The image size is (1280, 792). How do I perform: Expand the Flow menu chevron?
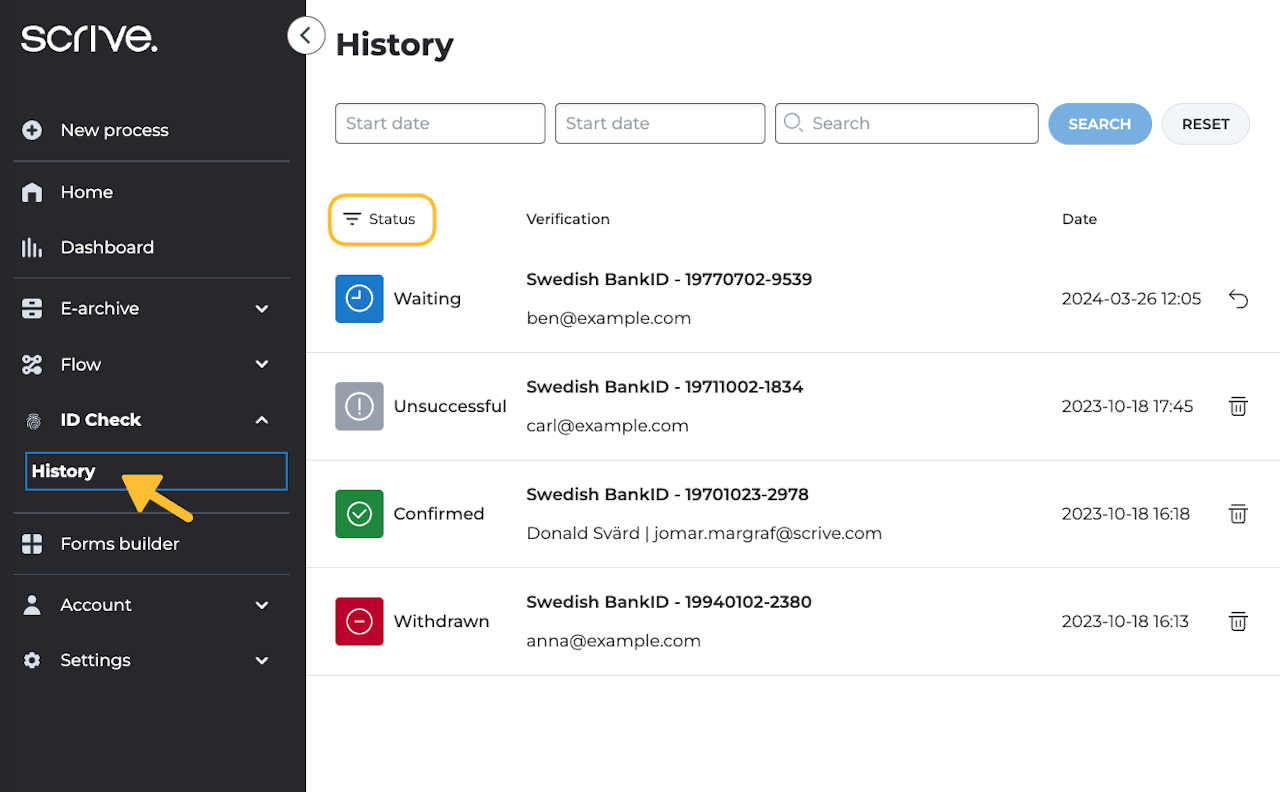click(x=262, y=365)
